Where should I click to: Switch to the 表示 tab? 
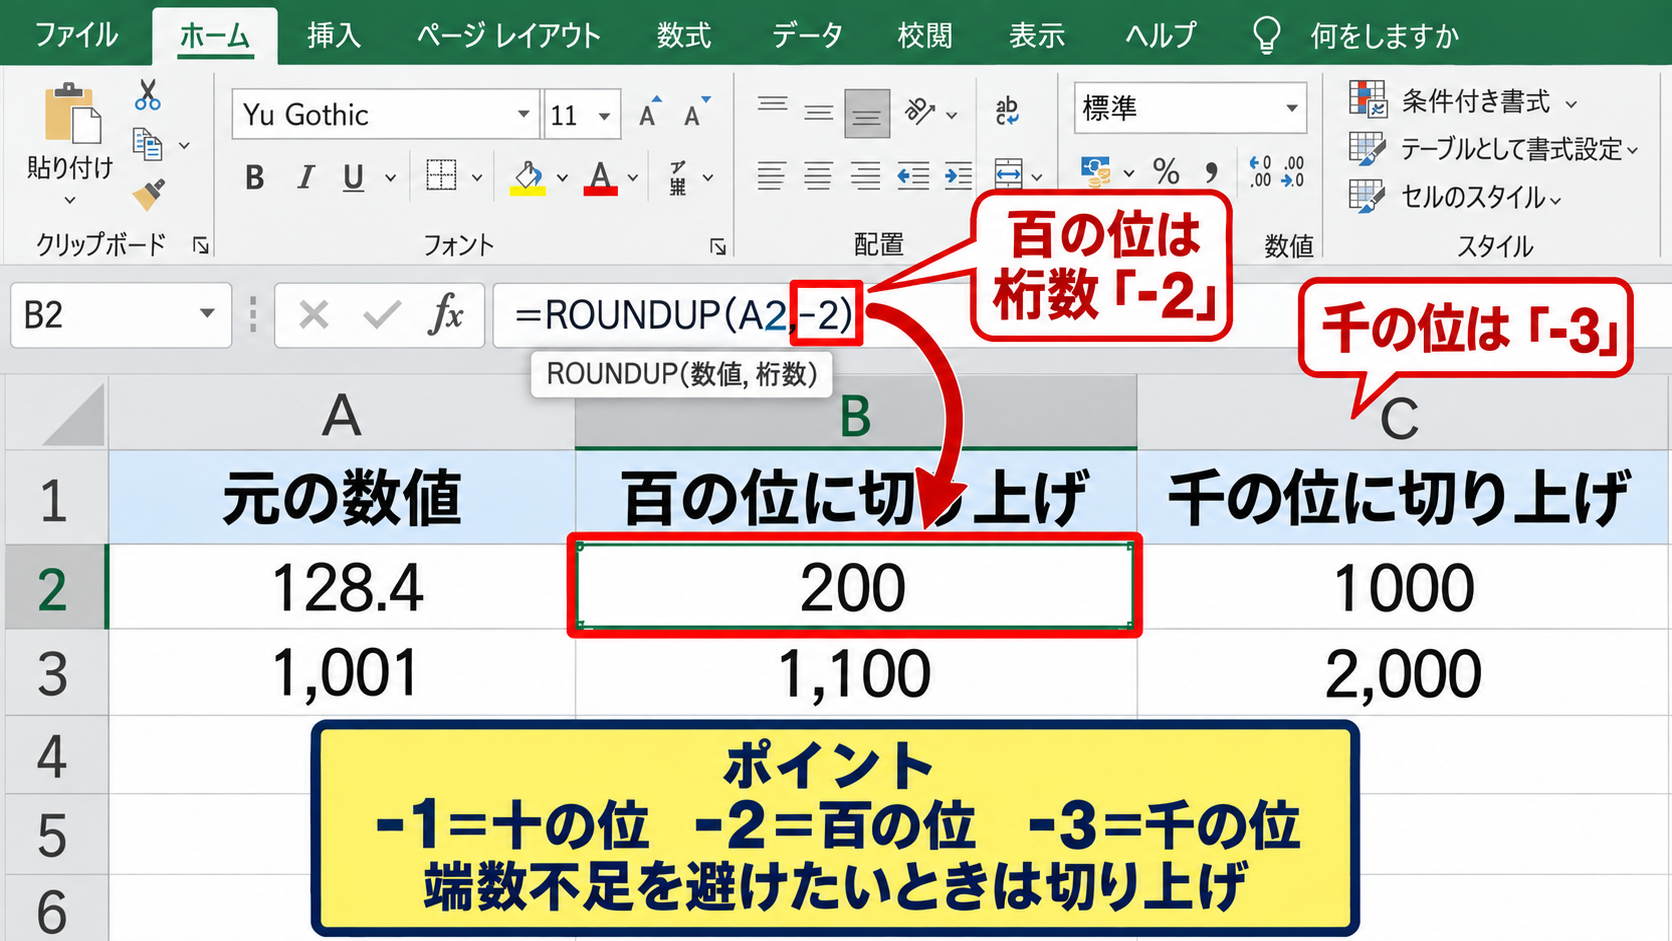pyautogui.click(x=1036, y=35)
